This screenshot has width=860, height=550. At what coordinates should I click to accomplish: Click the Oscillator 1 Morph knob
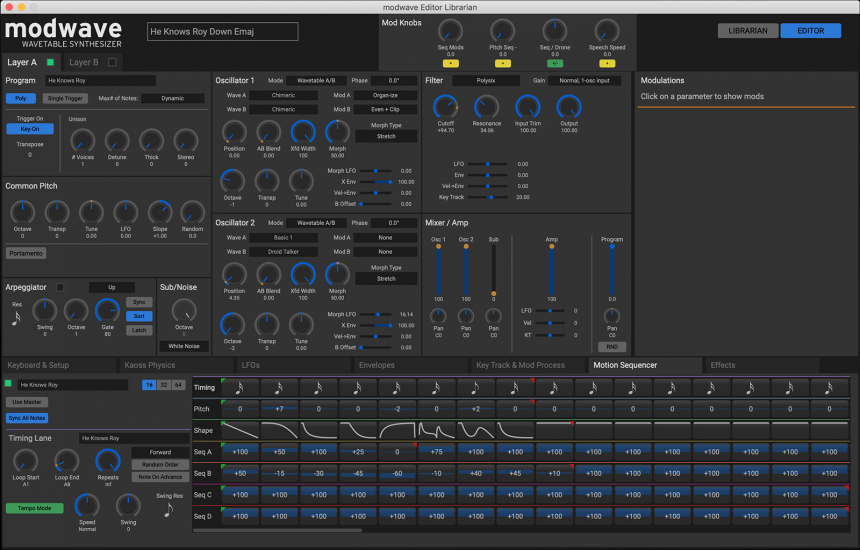[x=337, y=132]
